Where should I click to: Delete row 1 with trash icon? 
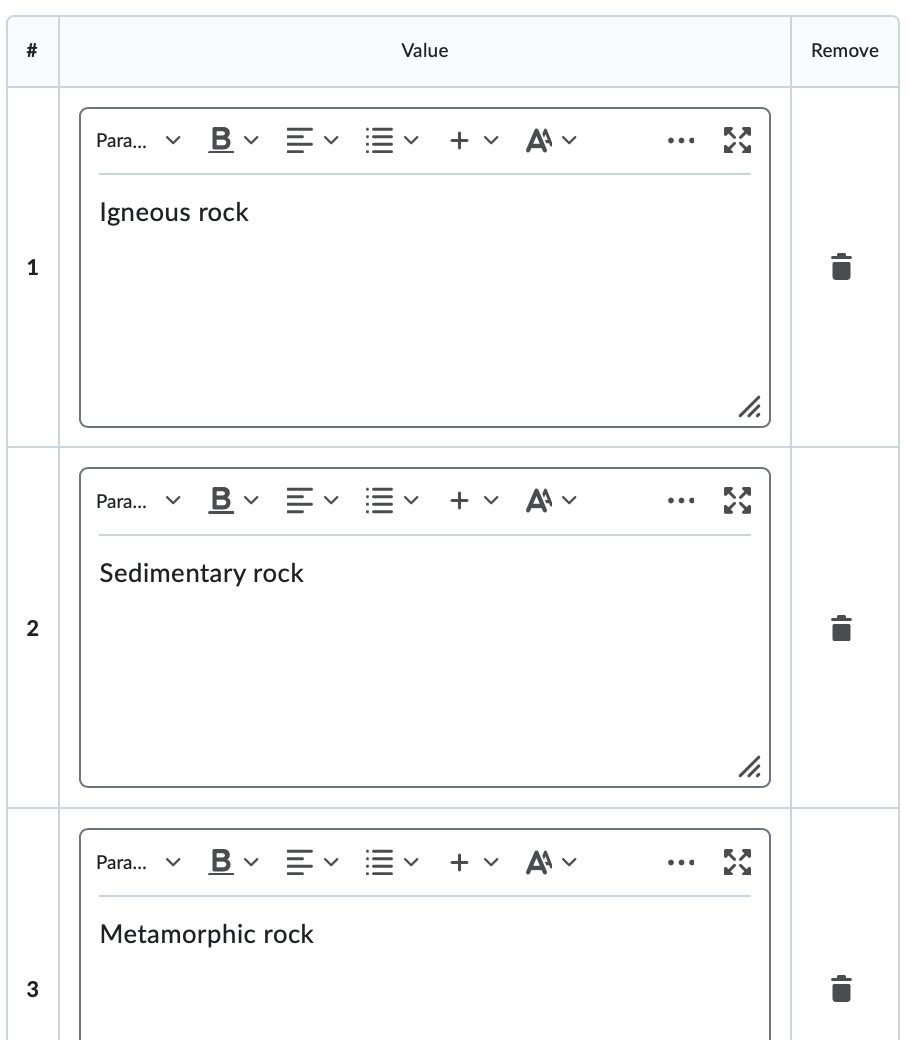pyautogui.click(x=841, y=267)
